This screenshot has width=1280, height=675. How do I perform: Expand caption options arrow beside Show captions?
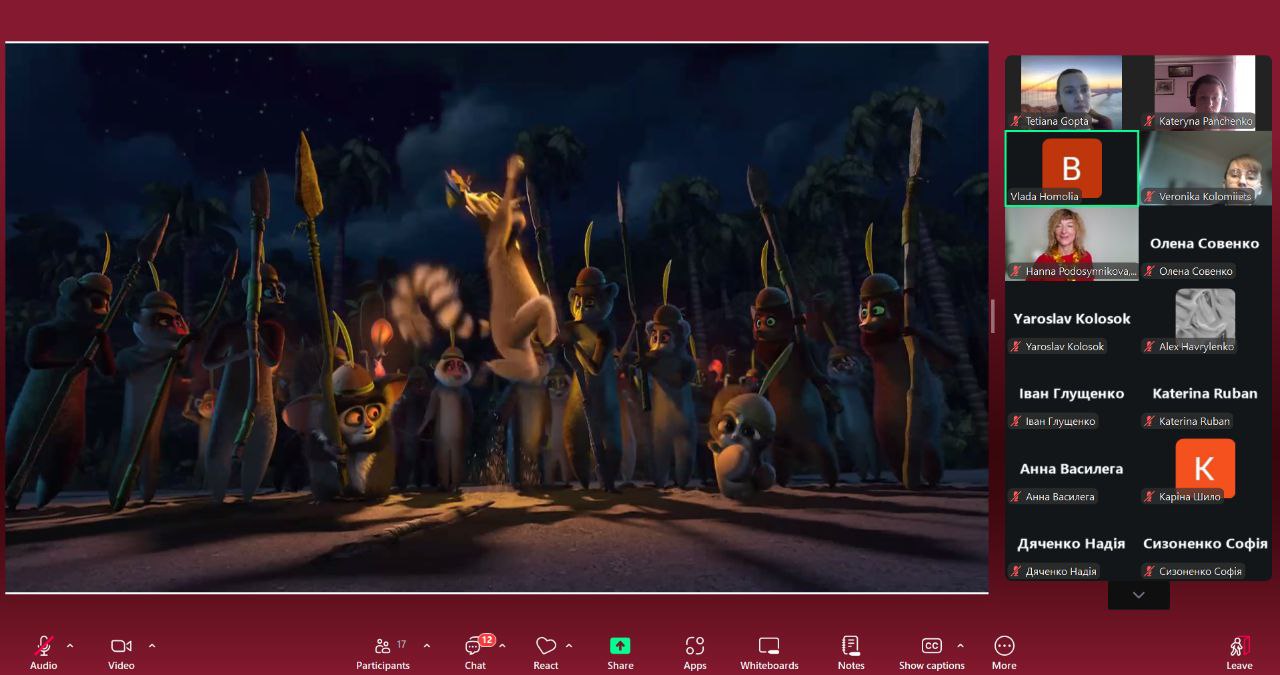click(961, 646)
